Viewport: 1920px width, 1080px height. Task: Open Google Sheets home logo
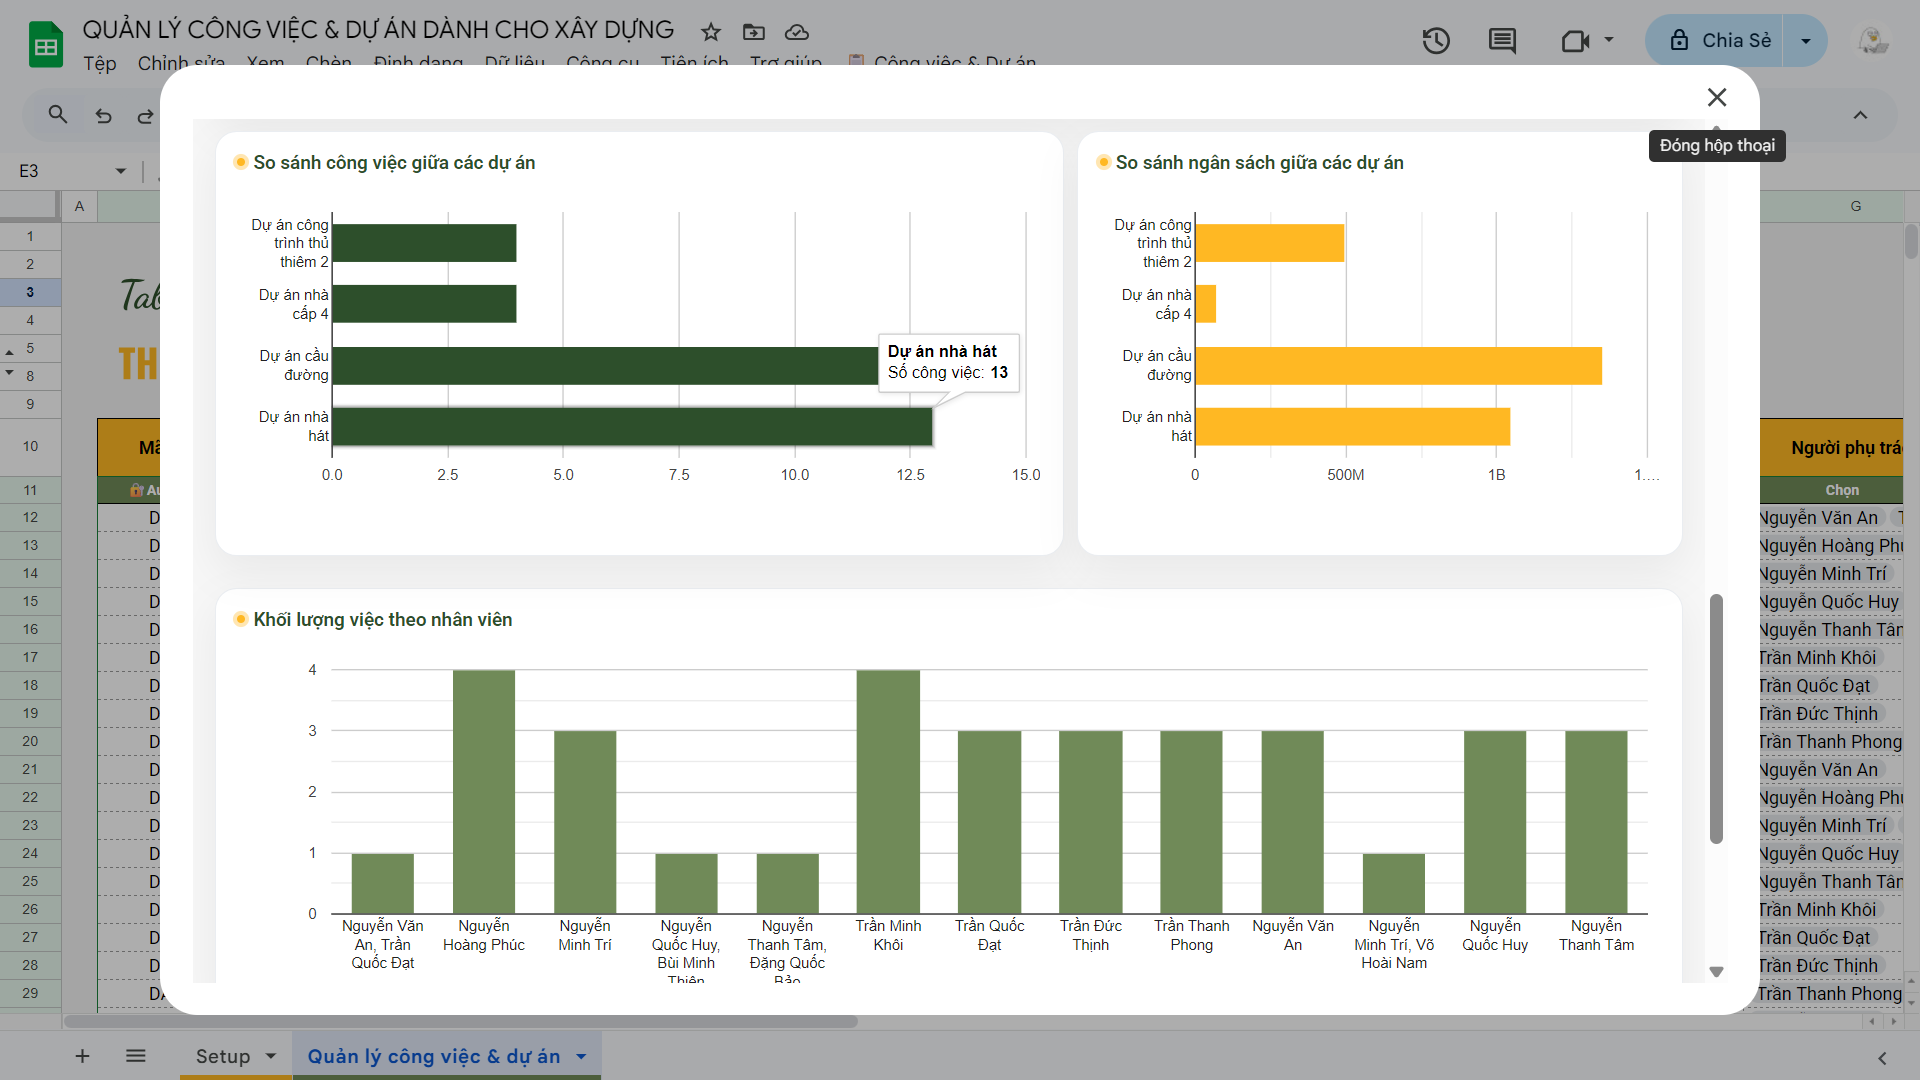[x=45, y=45]
